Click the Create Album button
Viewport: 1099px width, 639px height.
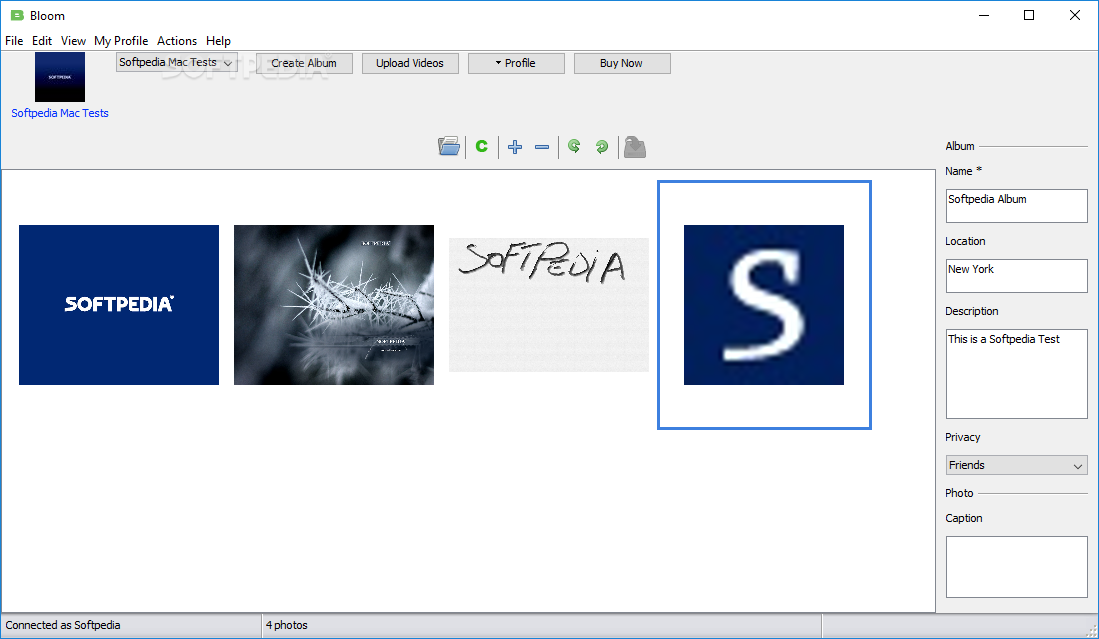click(x=304, y=63)
